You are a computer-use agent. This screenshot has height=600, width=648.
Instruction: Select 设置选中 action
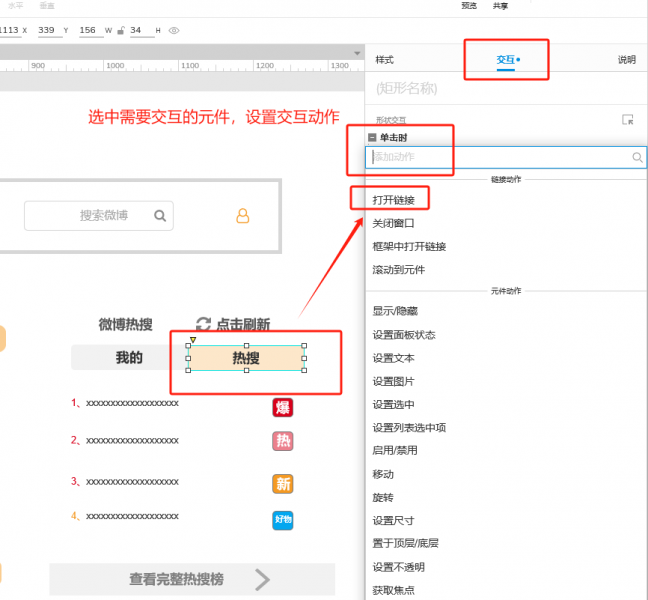pyautogui.click(x=393, y=404)
